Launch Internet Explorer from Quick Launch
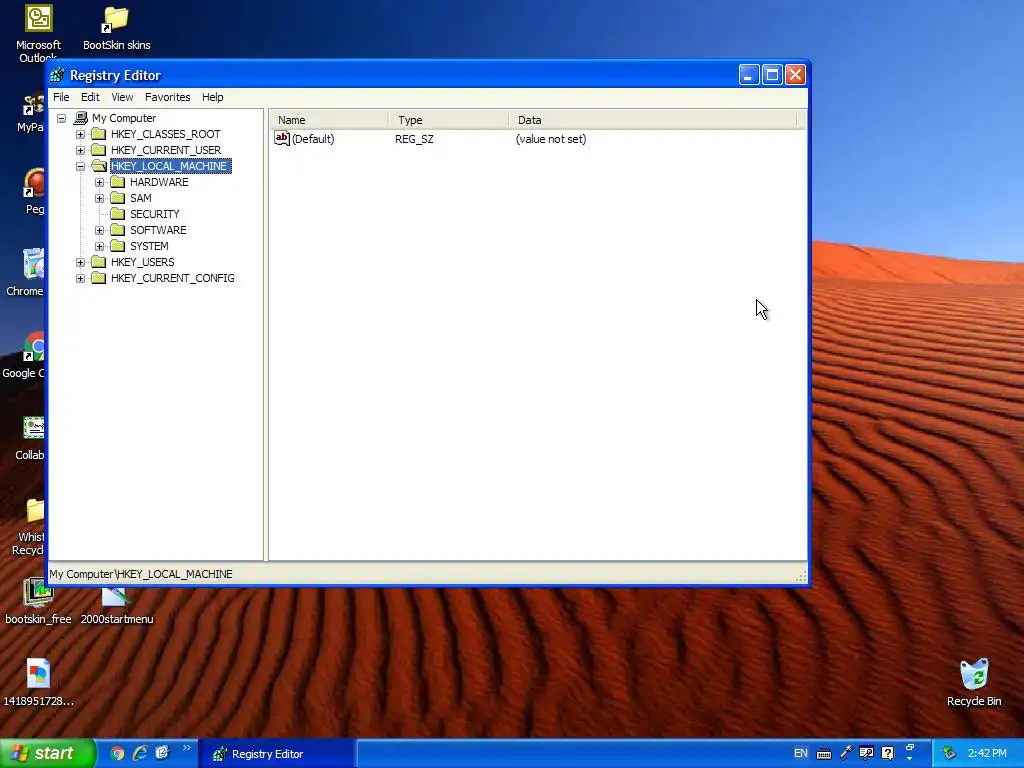 pos(140,754)
